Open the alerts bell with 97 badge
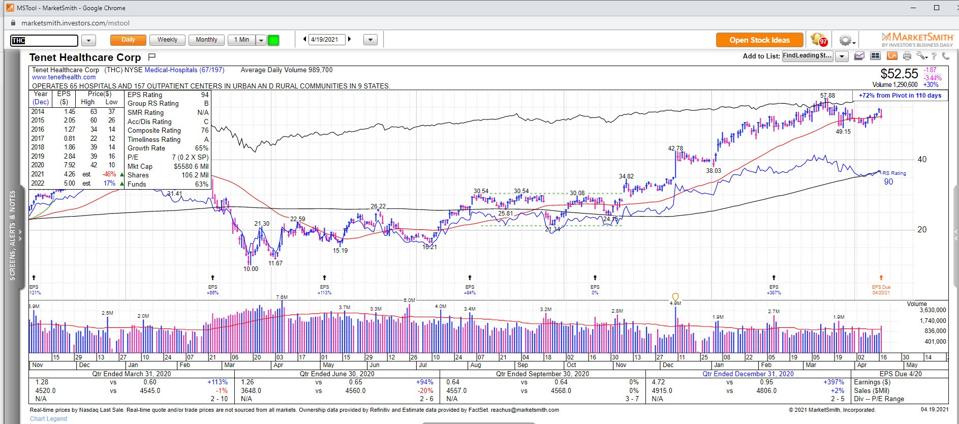 [818, 40]
